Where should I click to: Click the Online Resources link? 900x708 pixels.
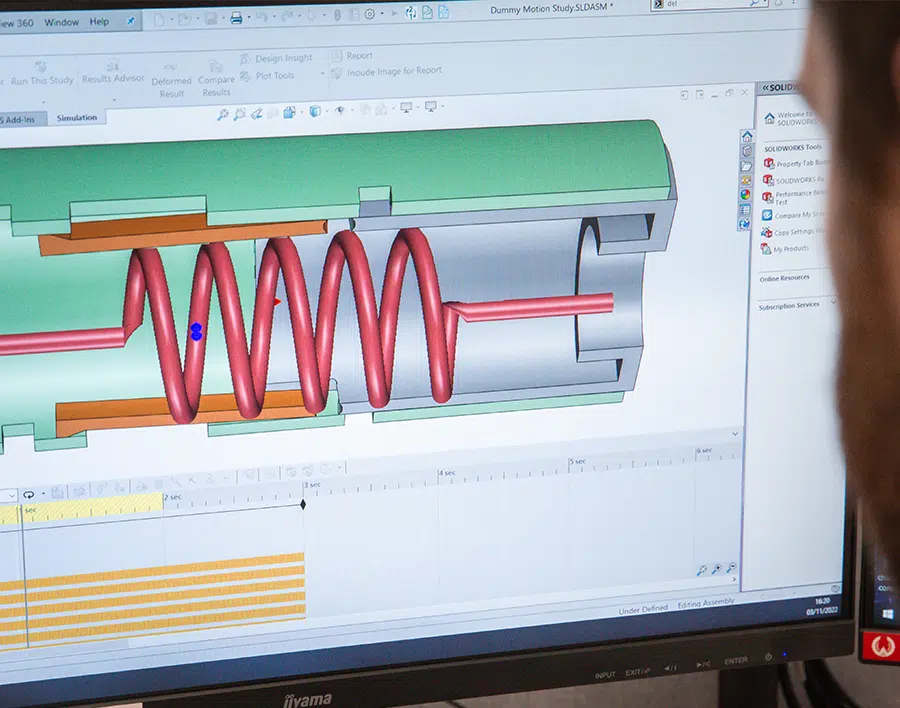coord(785,277)
